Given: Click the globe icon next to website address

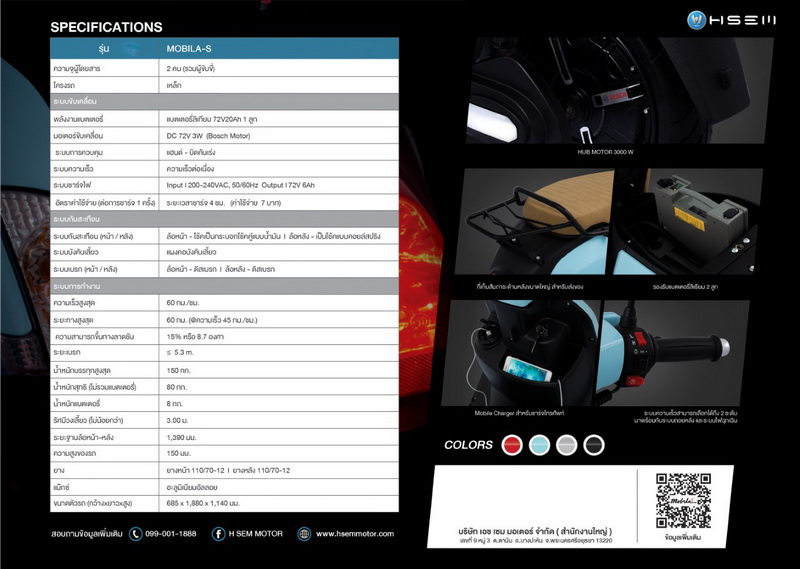Looking at the screenshot, I should click(304, 534).
